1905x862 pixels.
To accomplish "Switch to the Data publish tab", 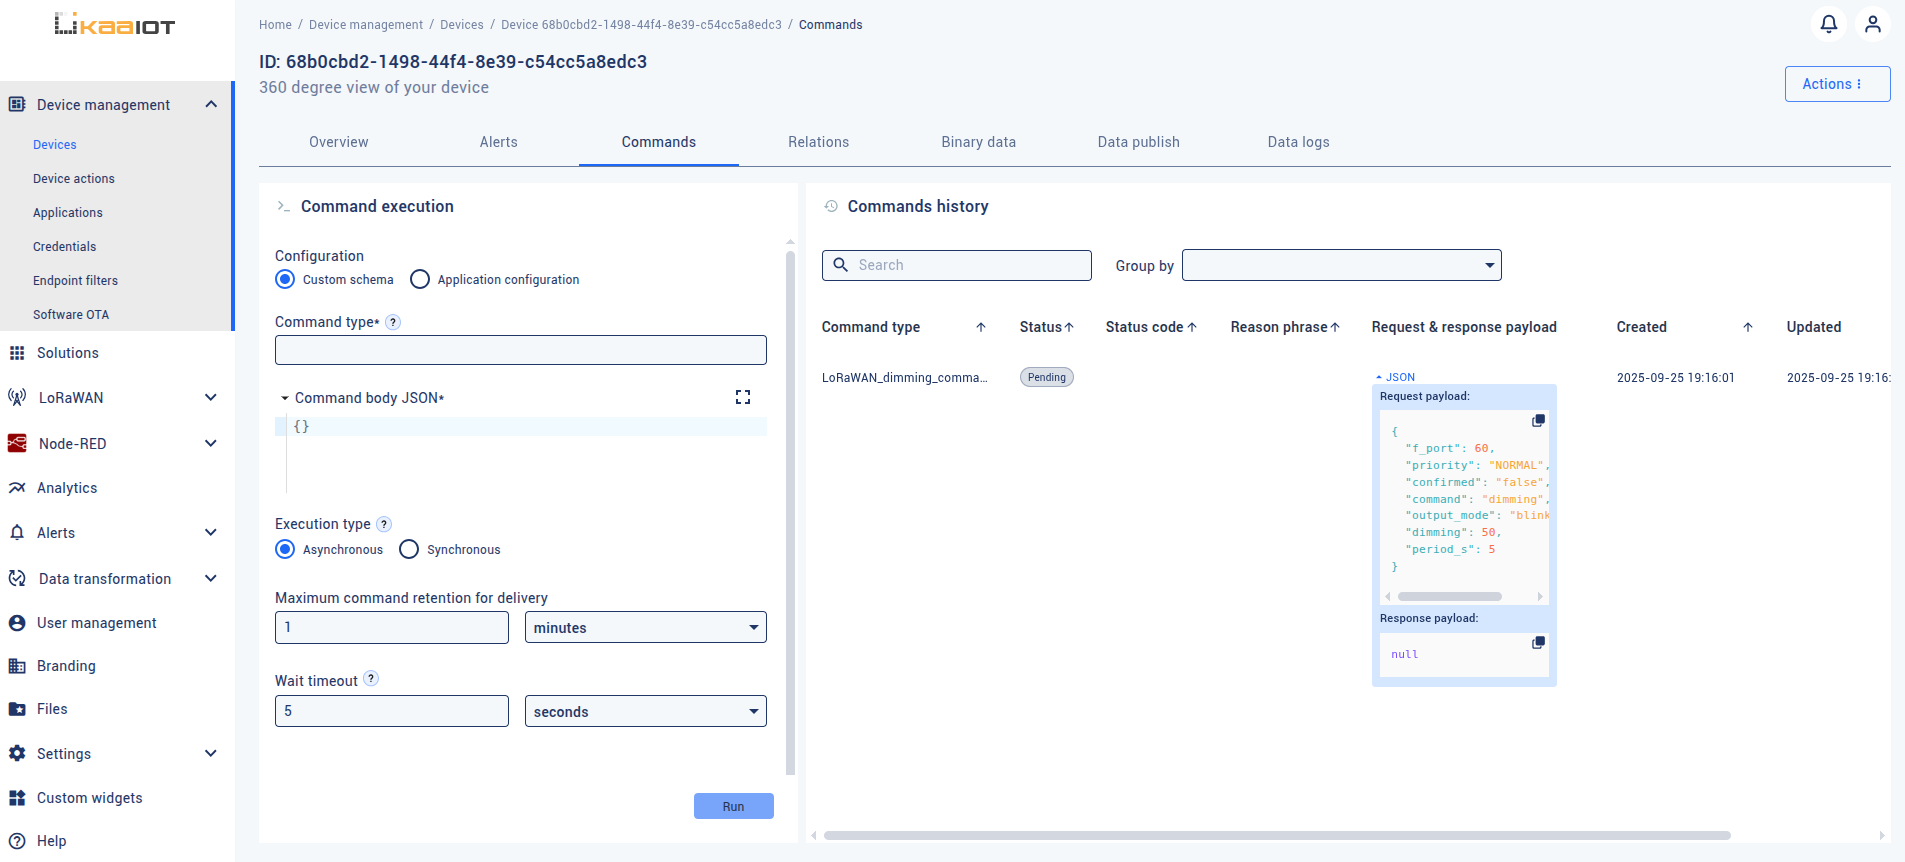I will point(1138,142).
